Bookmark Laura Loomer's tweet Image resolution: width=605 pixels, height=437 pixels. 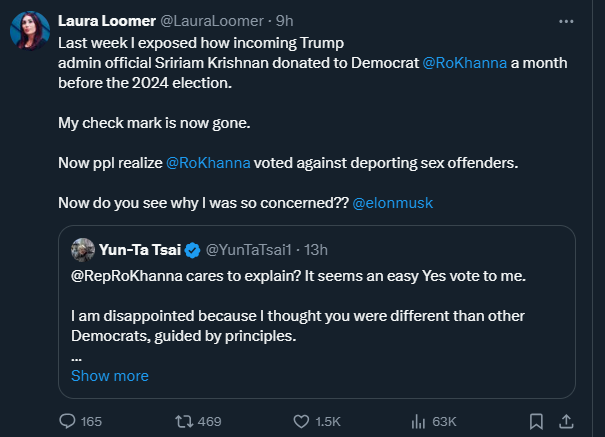tap(535, 421)
